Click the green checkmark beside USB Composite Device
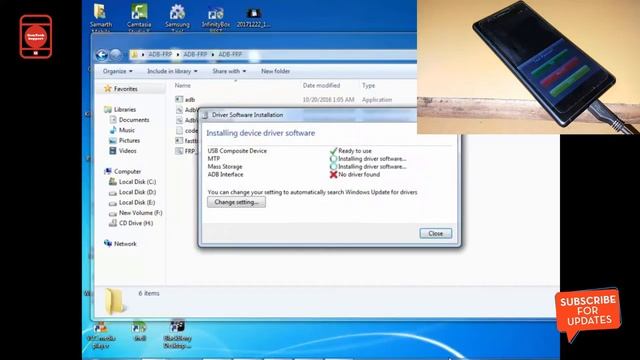 tap(333, 151)
